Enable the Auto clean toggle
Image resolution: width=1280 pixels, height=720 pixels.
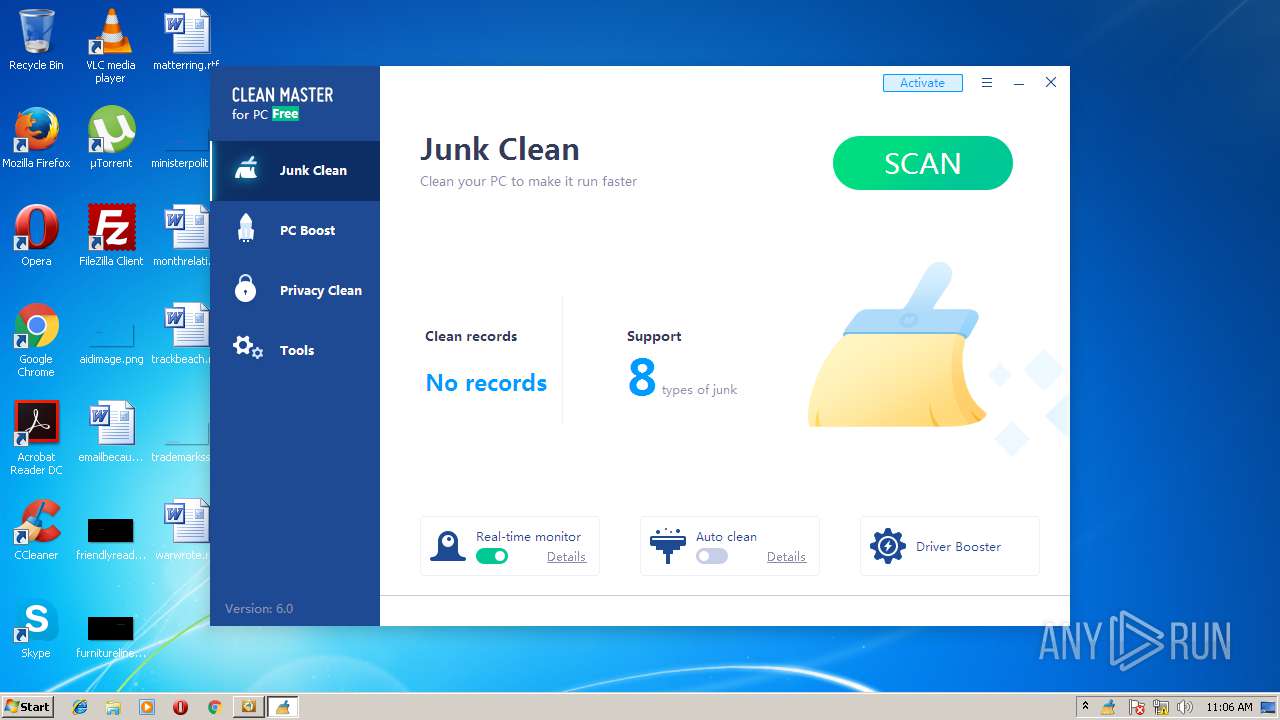tap(712, 556)
